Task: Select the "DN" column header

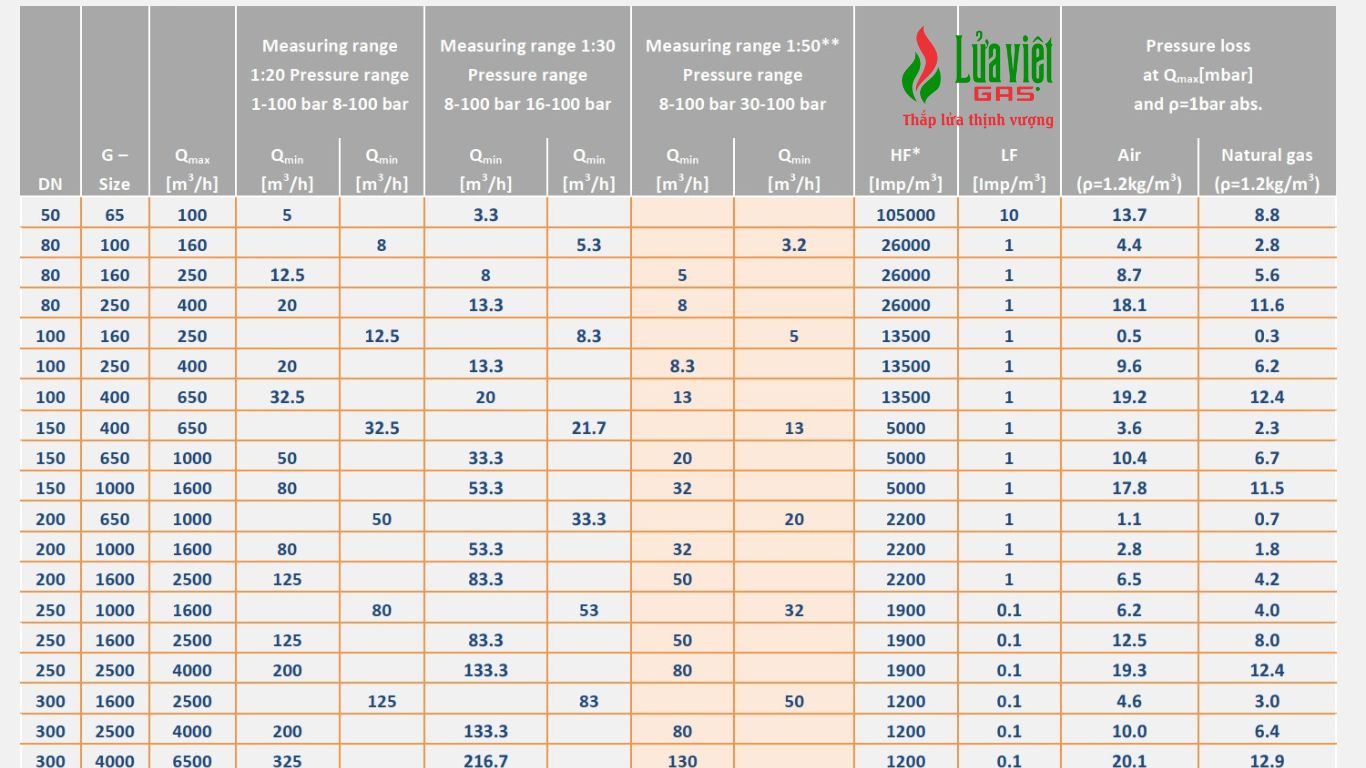Action: point(50,184)
